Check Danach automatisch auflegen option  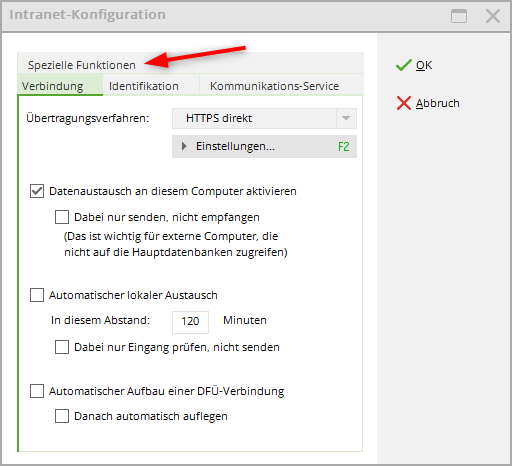point(62,416)
